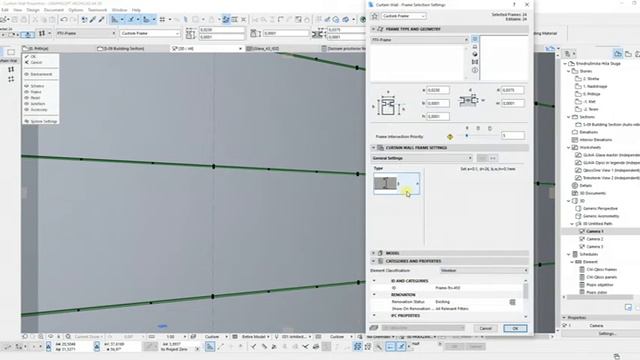The image size is (640, 360).
Task: Click the Project Map icon in the Navigator
Action: pyautogui.click(x=618, y=53)
